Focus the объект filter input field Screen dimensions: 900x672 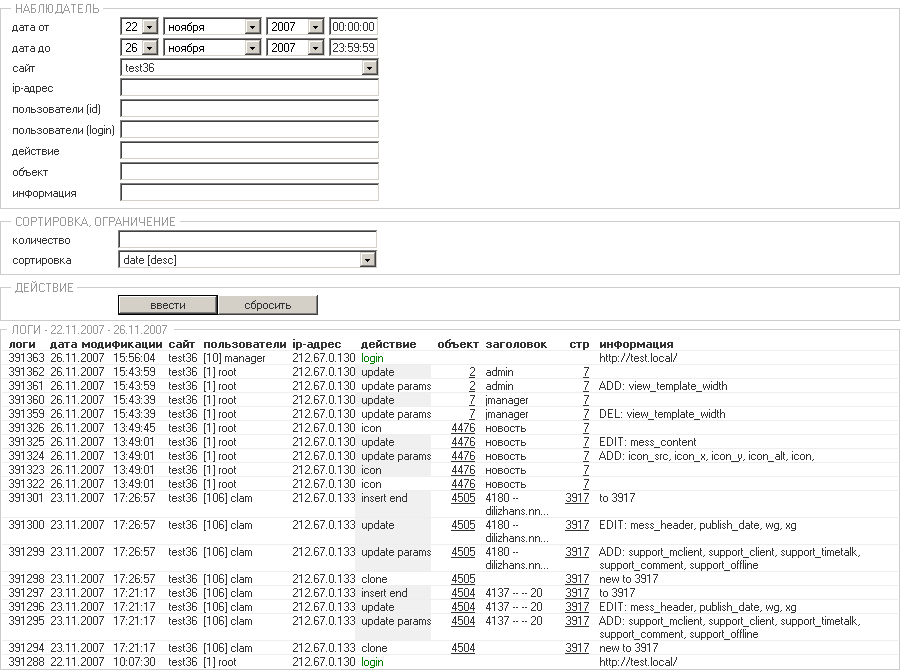click(250, 172)
